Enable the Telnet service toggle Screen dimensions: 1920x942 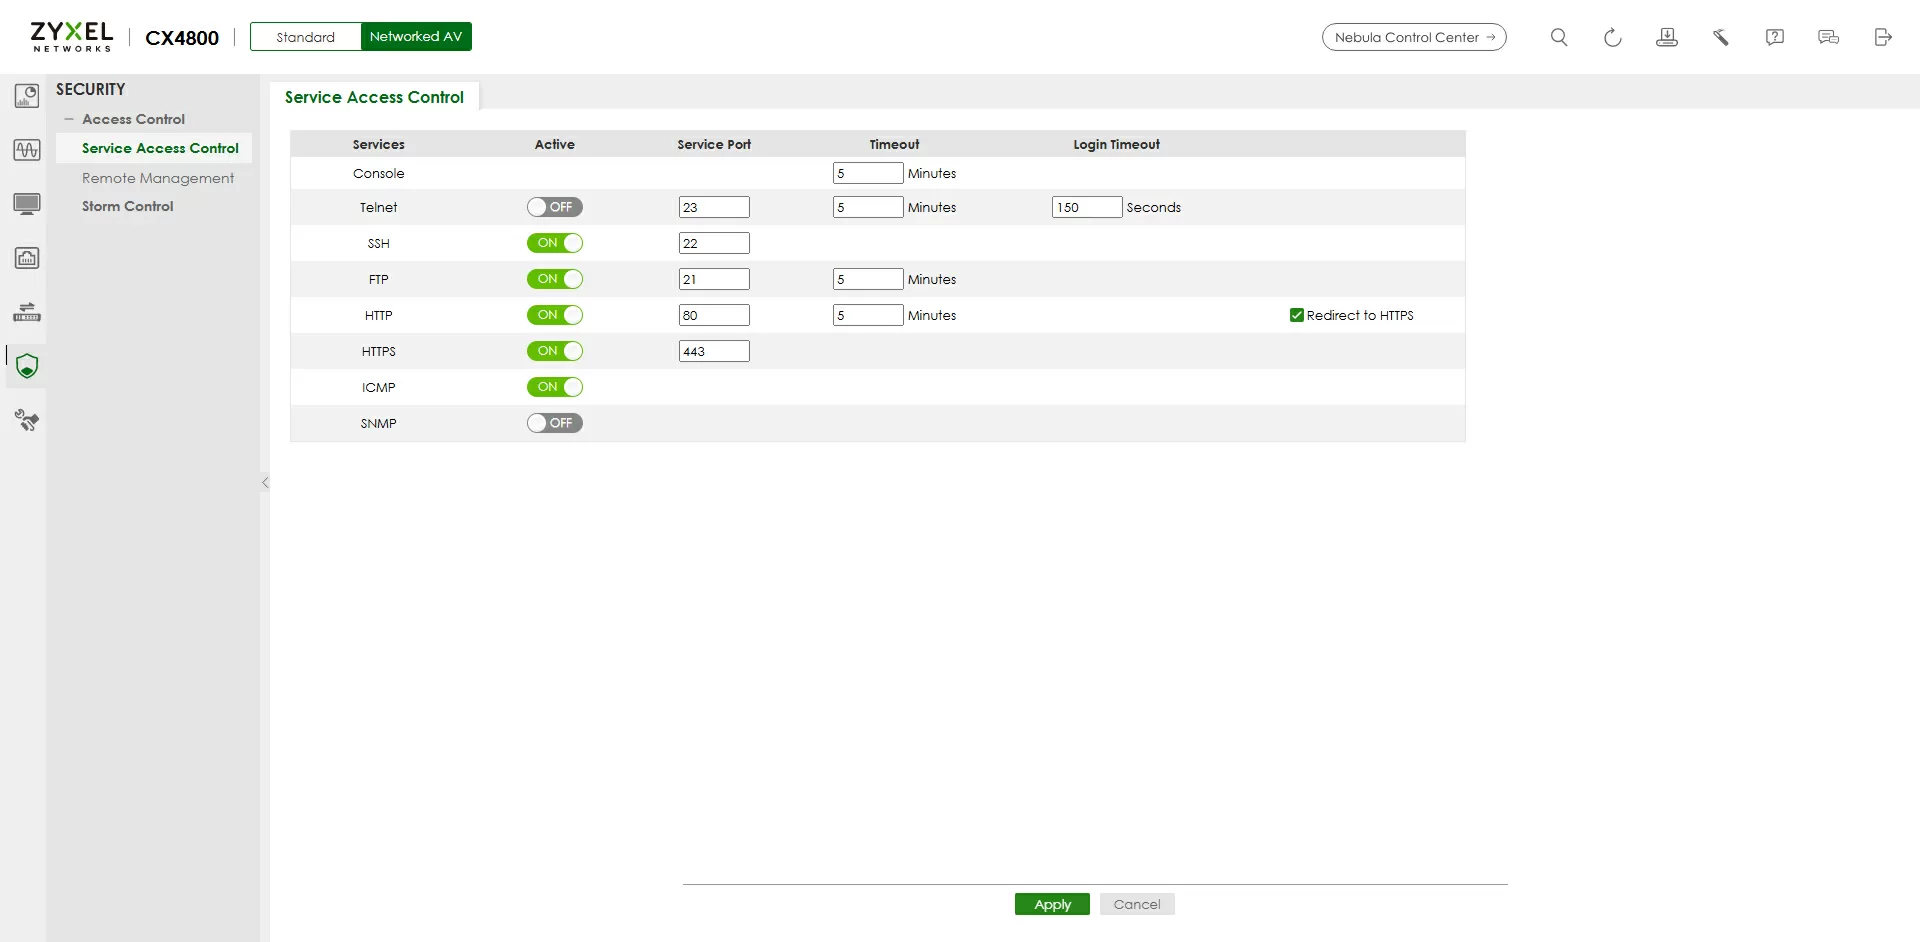tap(554, 207)
